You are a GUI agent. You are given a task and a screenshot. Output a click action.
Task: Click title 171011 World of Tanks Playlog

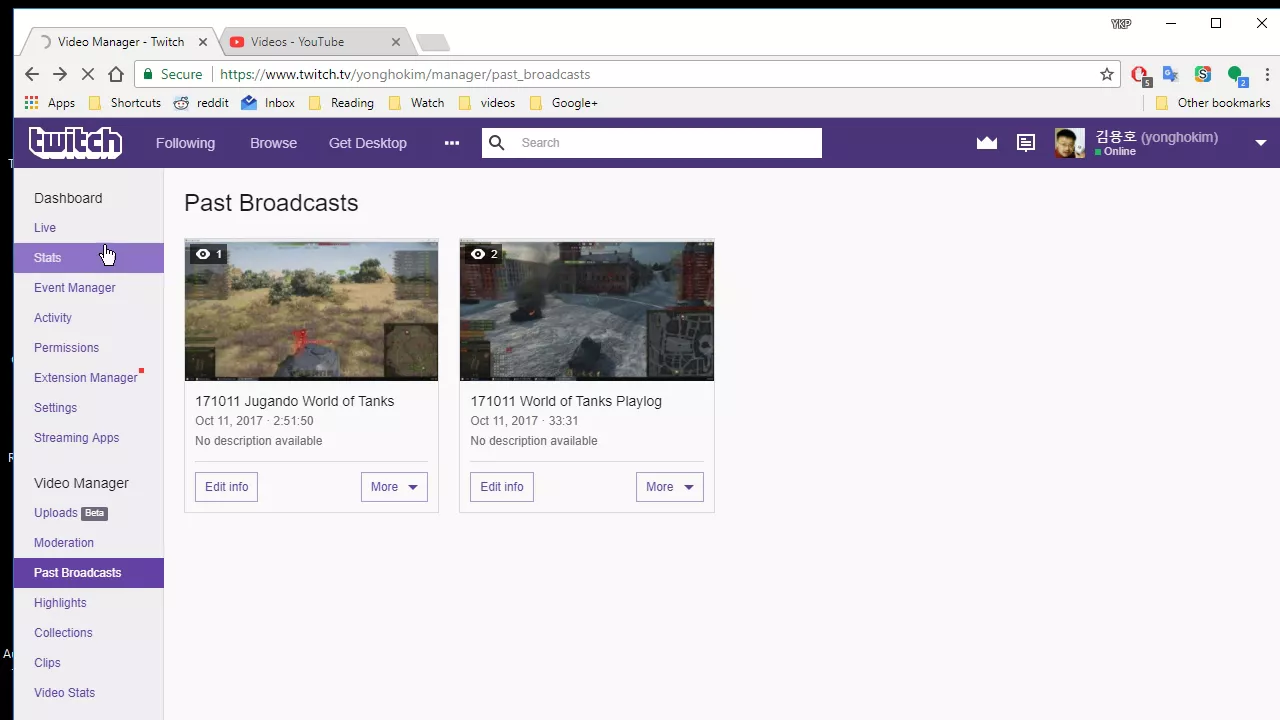566,401
